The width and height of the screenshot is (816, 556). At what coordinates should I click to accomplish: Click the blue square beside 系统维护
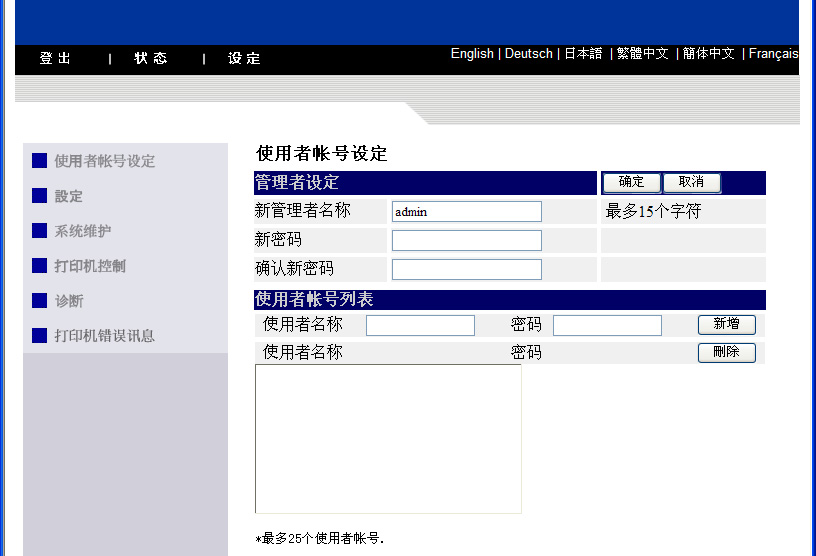tap(40, 231)
